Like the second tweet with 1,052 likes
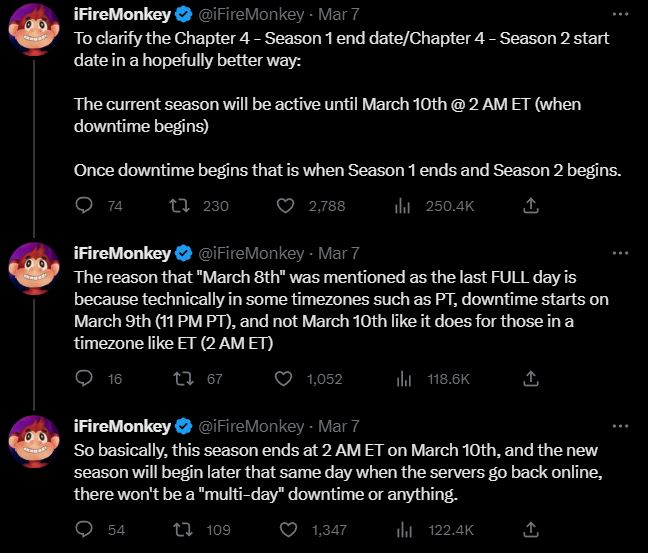648x553 pixels. point(284,378)
